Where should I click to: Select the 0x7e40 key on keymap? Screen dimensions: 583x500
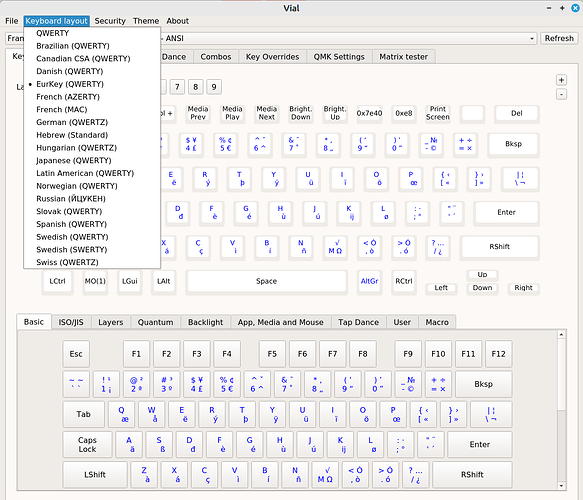pos(369,113)
